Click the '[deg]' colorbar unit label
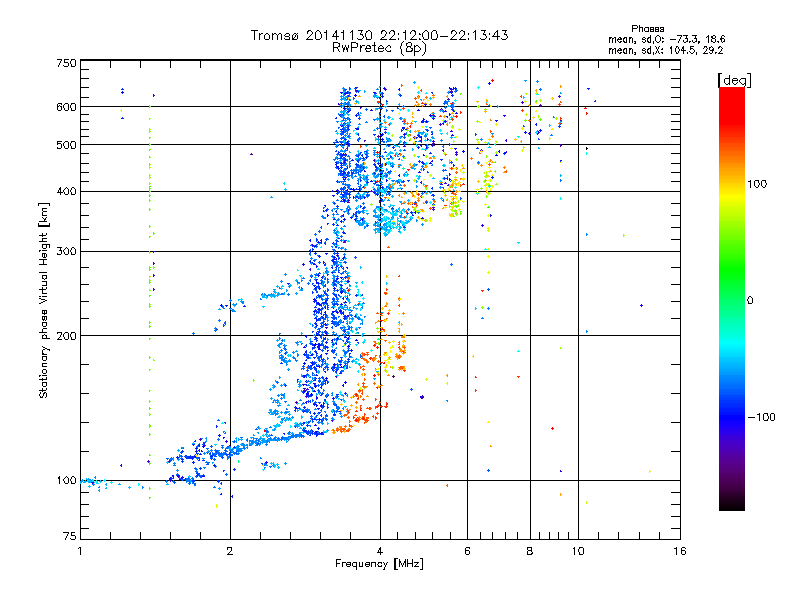The width and height of the screenshot is (800, 600). [x=734, y=80]
